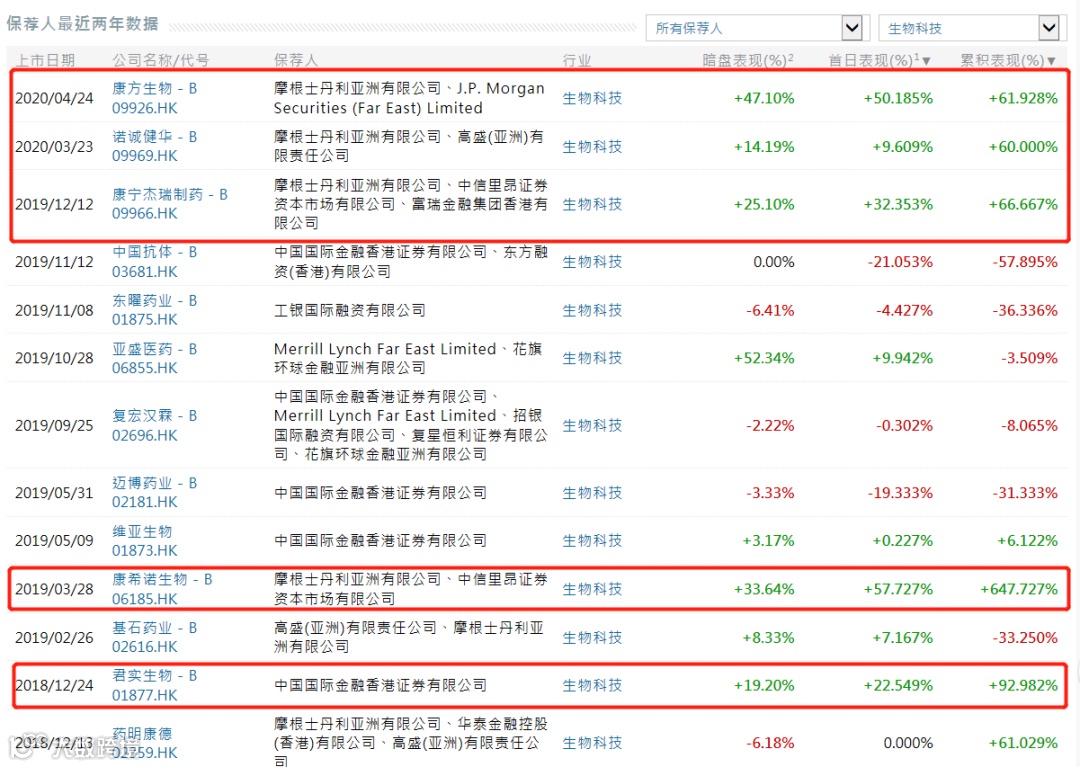Viewport: 1080px width, 767px height.
Task: Click the stock code 01875.HK
Action: point(145,319)
